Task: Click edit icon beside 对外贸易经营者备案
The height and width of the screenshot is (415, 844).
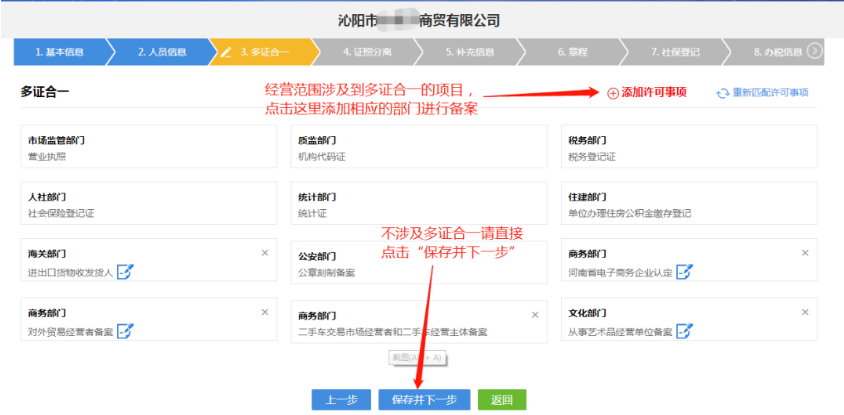Action: [125, 330]
